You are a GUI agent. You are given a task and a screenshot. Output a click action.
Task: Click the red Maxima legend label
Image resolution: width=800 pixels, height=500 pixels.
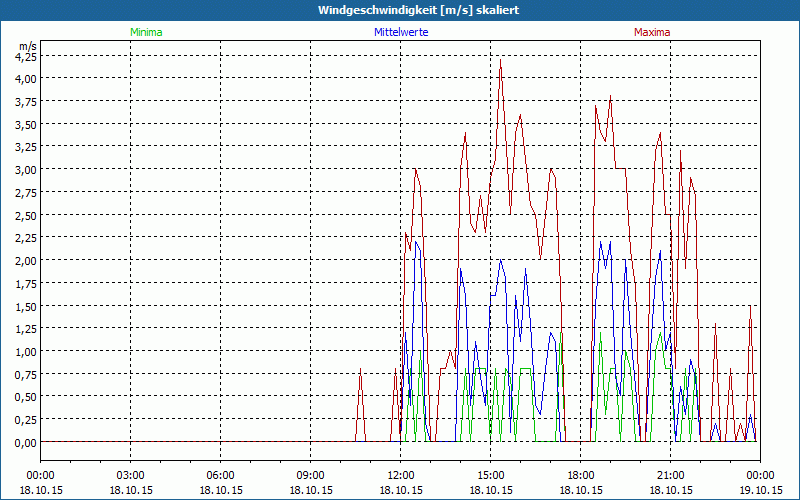[652, 32]
